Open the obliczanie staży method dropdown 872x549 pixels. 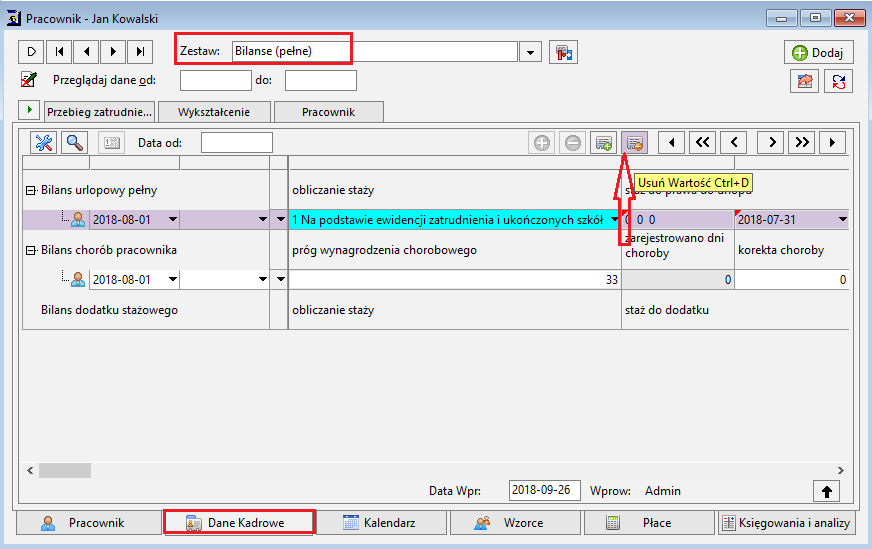pyautogui.click(x=614, y=220)
